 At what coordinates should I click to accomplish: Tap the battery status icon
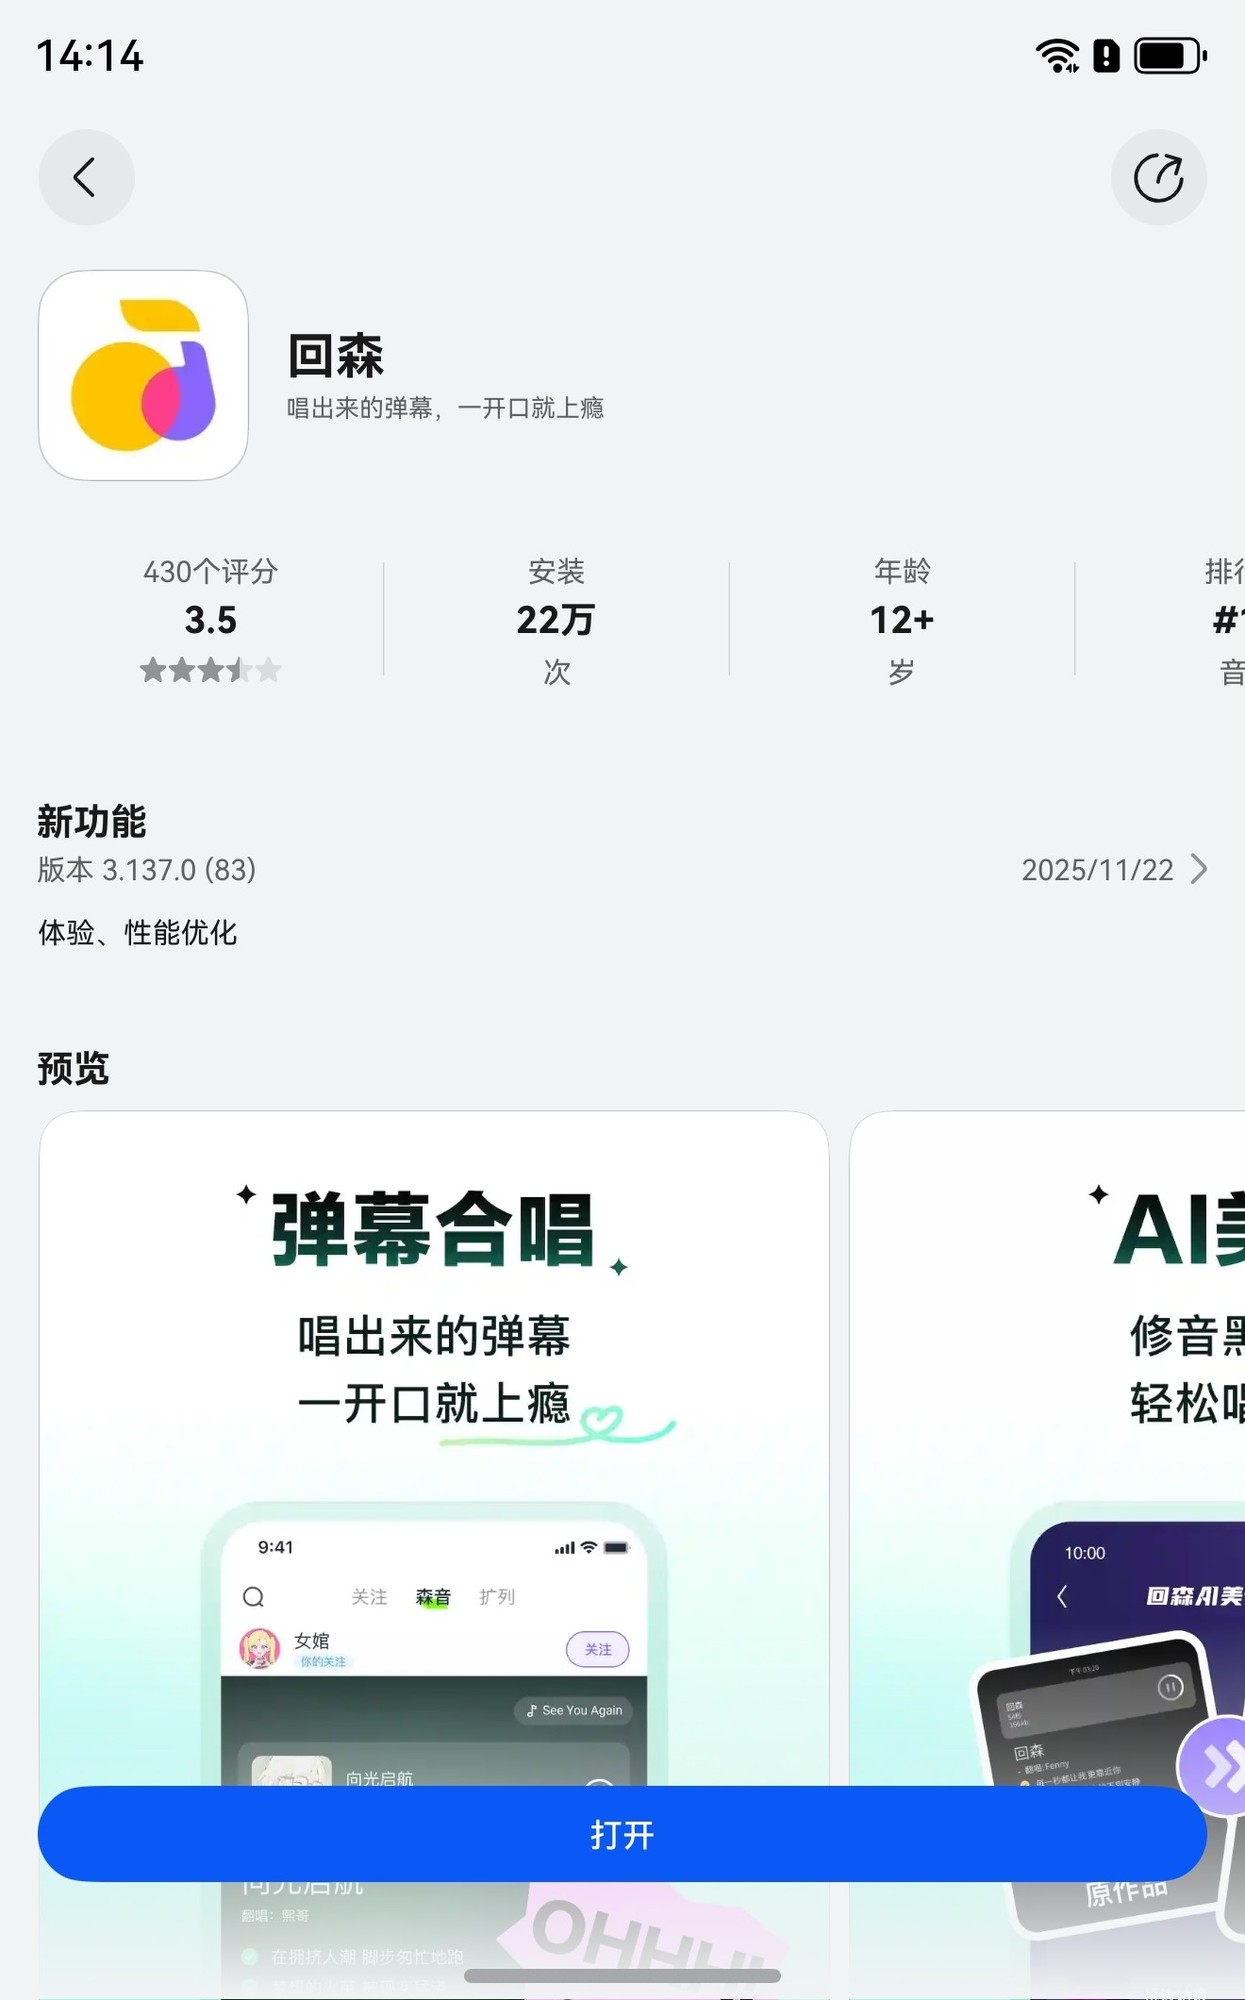click(x=1169, y=56)
